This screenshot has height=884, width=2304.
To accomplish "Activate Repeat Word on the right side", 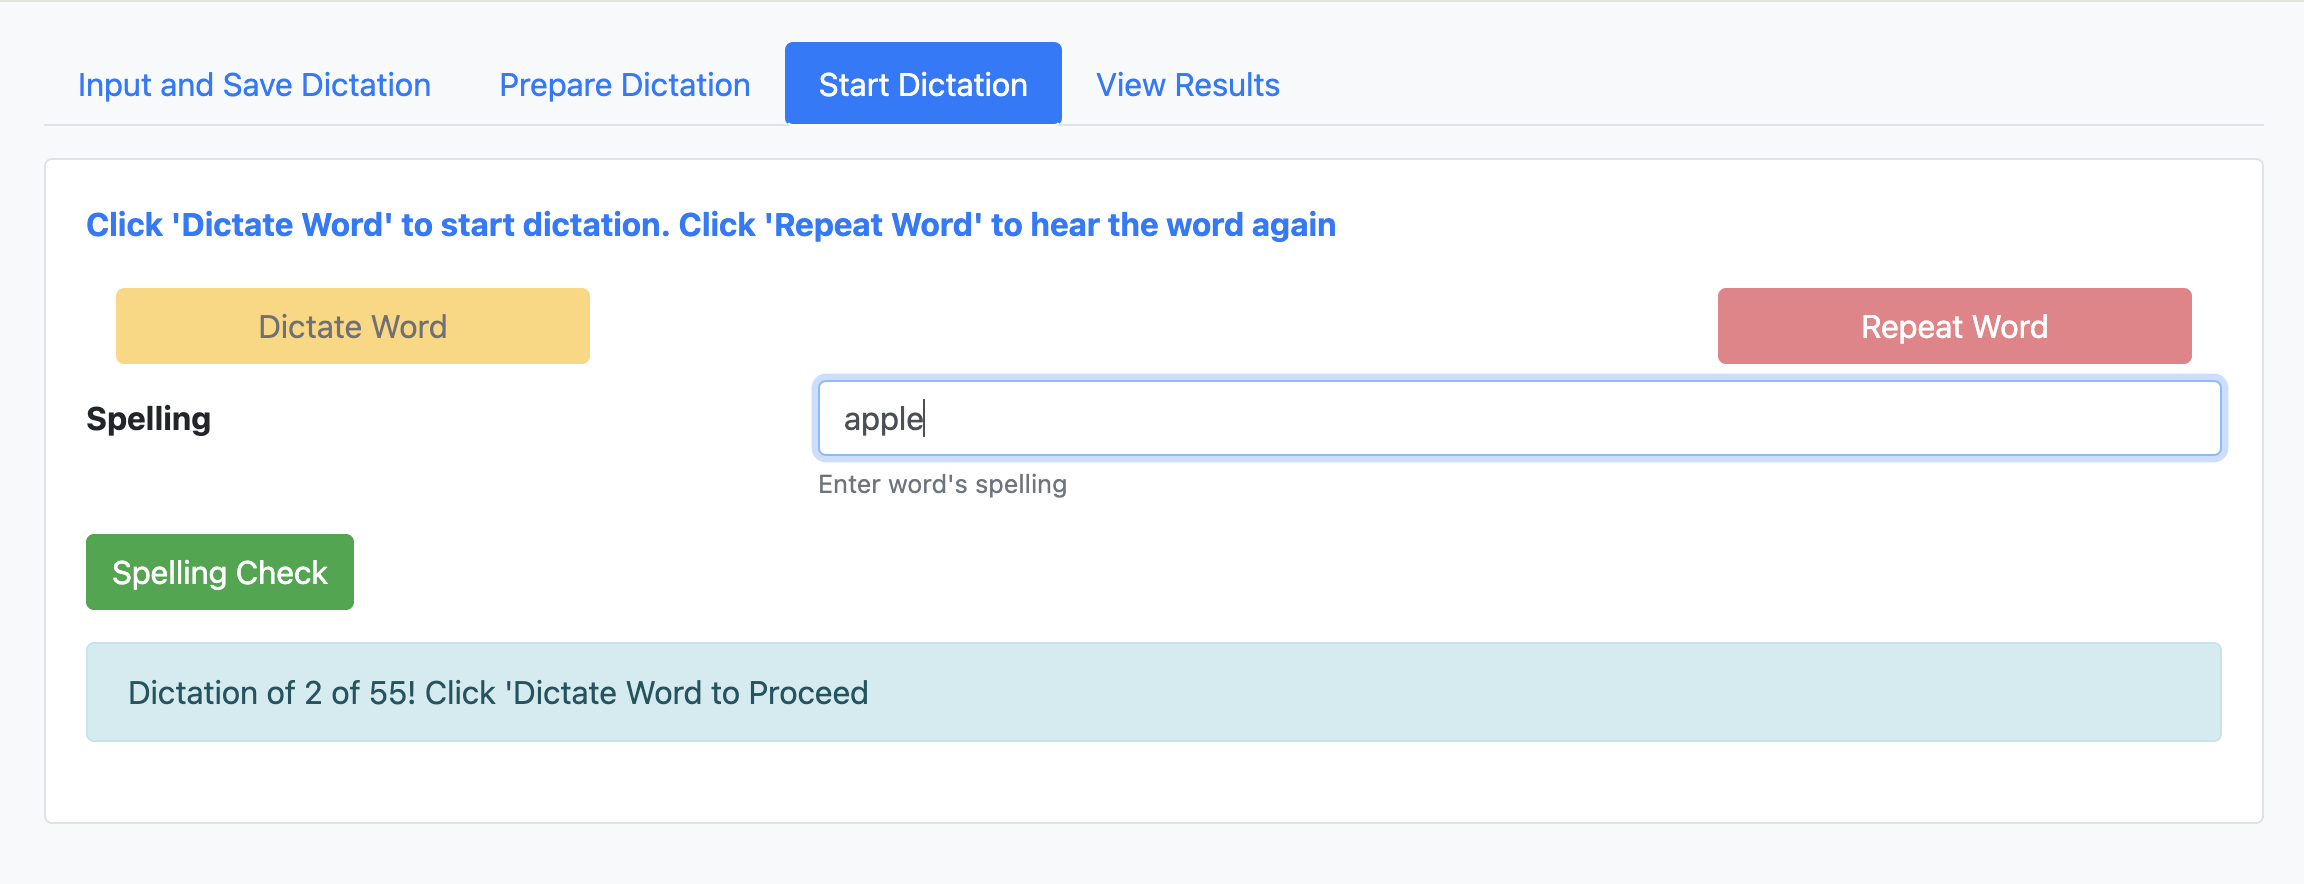I will point(1953,325).
